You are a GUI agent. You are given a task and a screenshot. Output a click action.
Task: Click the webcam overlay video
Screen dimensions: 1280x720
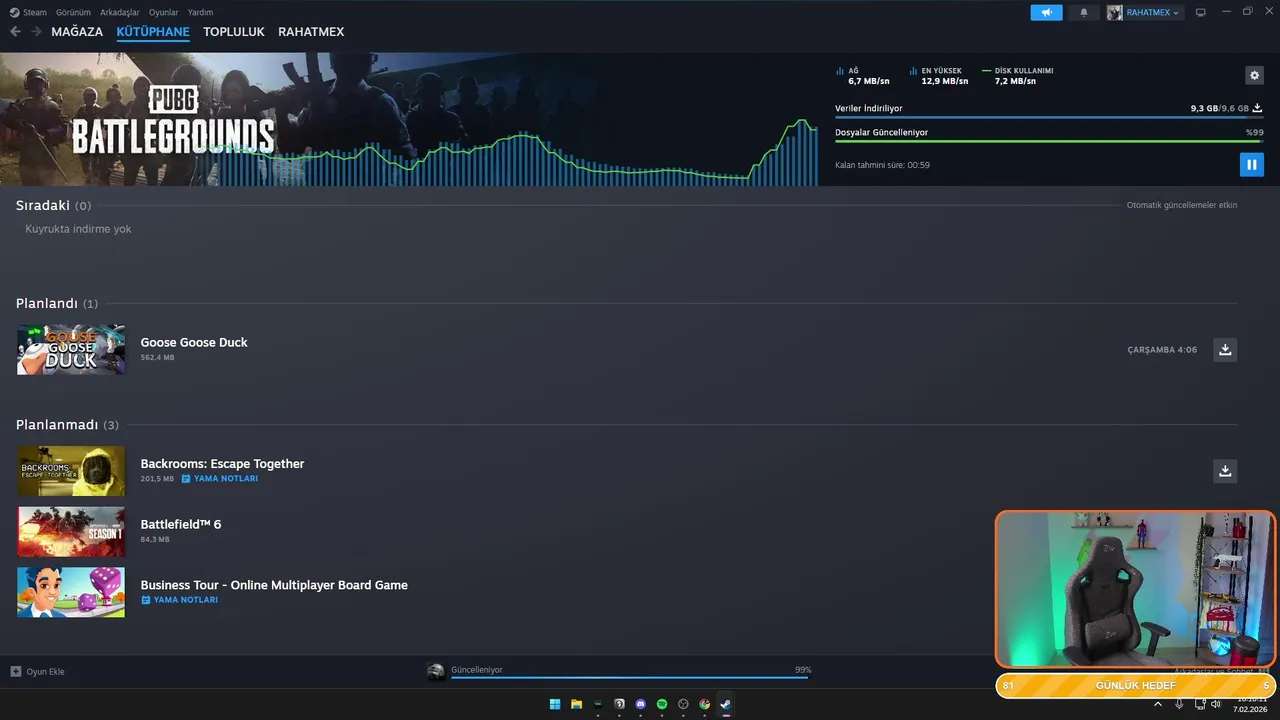[x=1136, y=590]
